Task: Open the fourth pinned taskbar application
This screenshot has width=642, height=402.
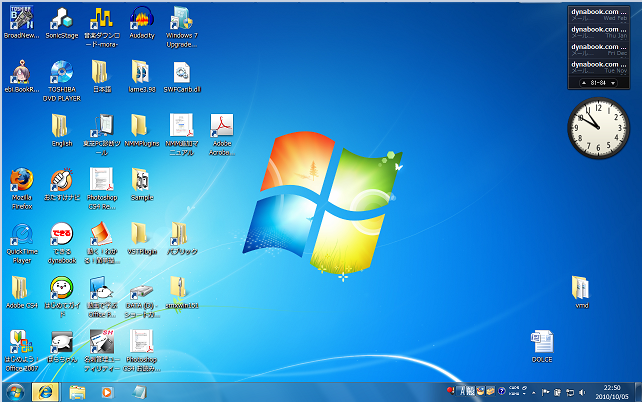Action: click(139, 393)
